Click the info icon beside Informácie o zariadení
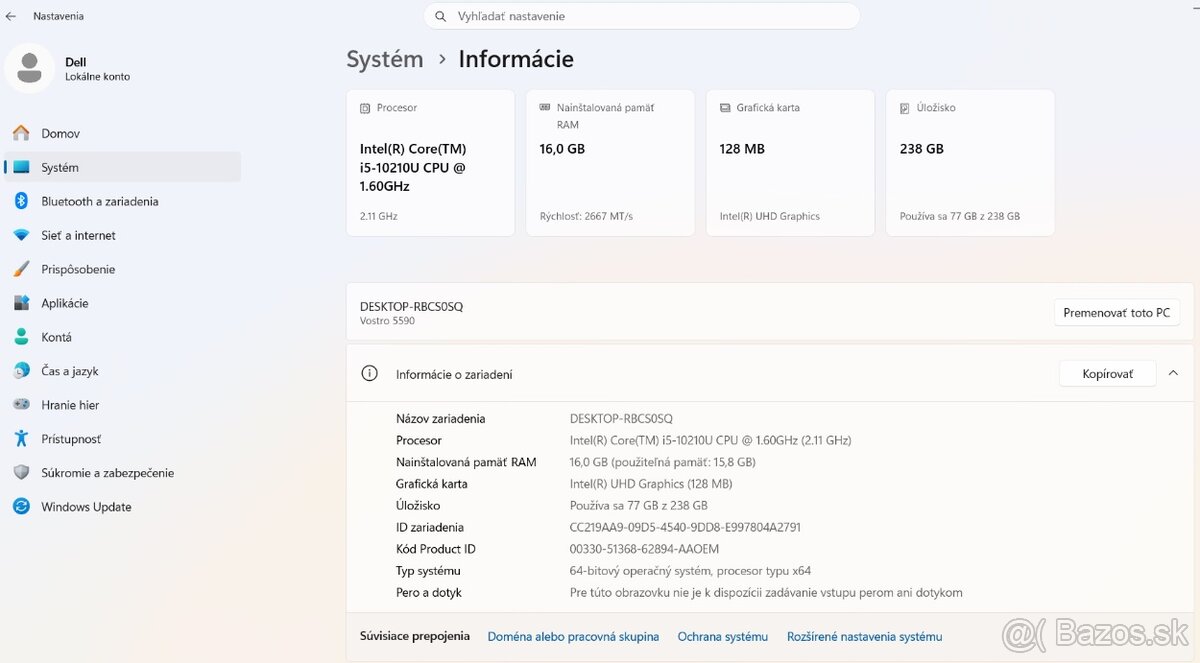The image size is (1200, 663). [370, 374]
